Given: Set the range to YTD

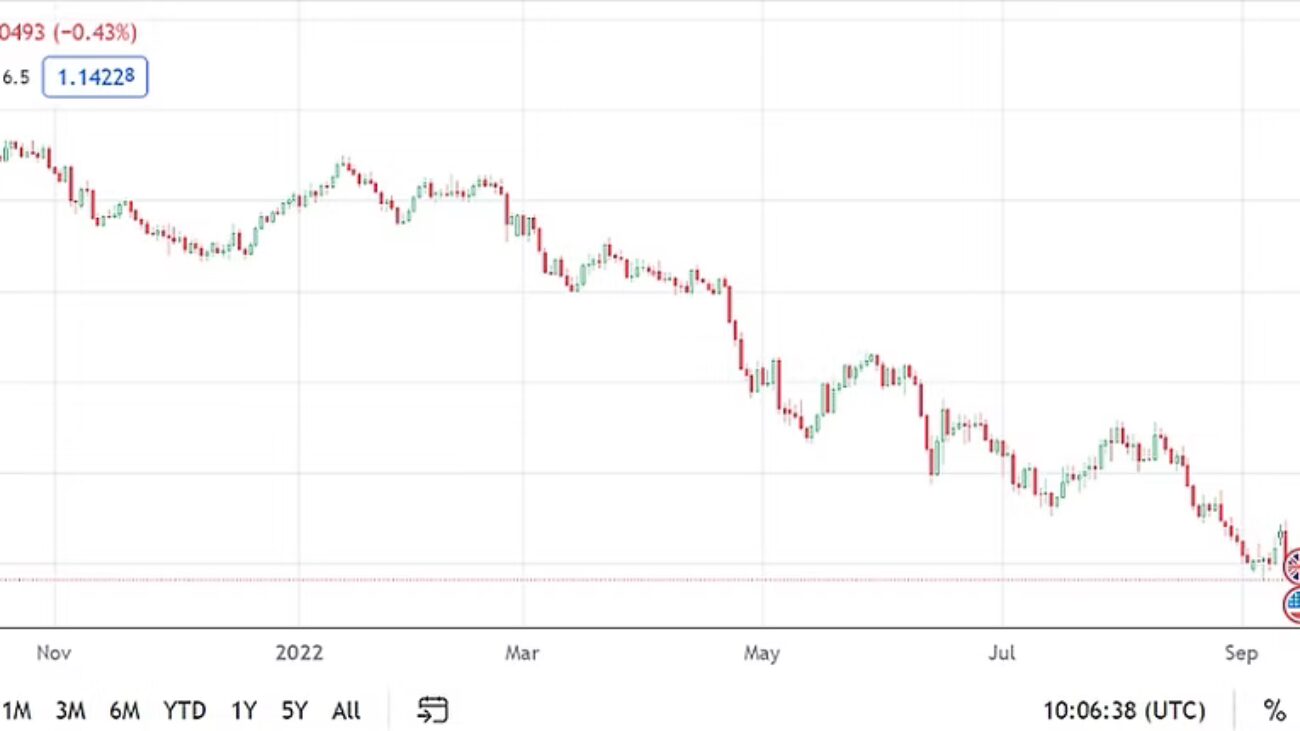Looking at the screenshot, I should point(184,711).
